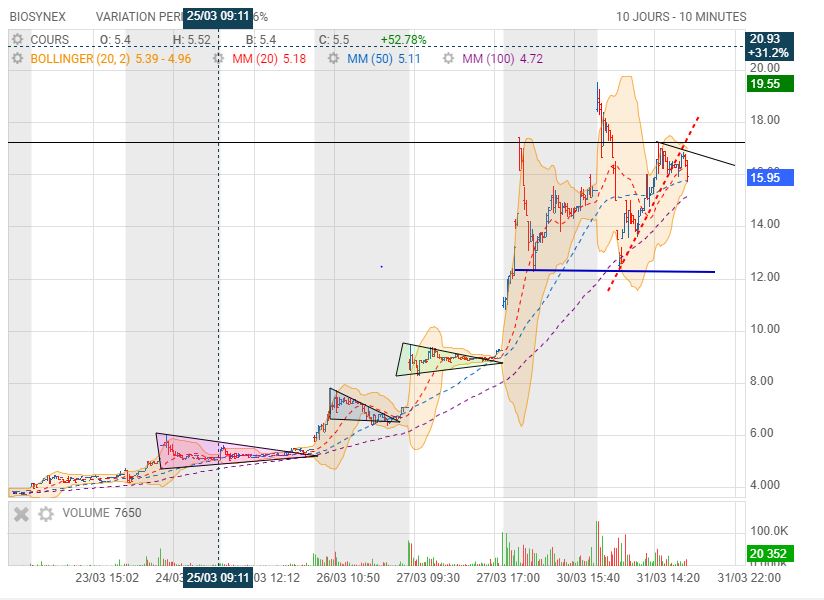This screenshot has width=824, height=600.
Task: Select the MM (20) 5.18 indicator label
Action: [269, 58]
